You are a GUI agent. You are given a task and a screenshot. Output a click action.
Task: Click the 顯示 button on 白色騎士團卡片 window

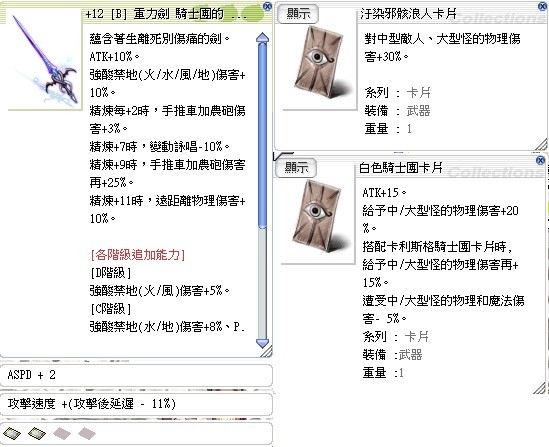click(x=296, y=168)
